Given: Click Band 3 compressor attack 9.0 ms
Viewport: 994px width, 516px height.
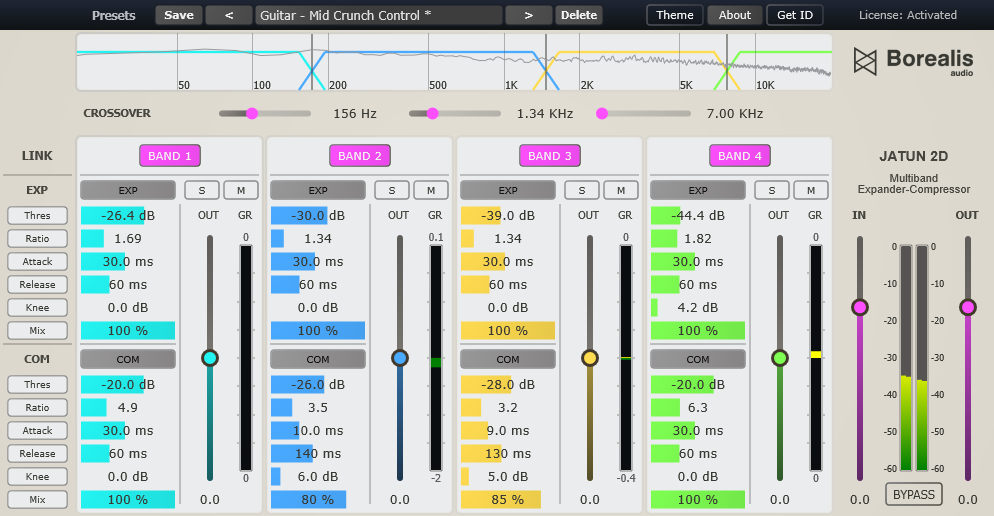Looking at the screenshot, I should tap(508, 430).
